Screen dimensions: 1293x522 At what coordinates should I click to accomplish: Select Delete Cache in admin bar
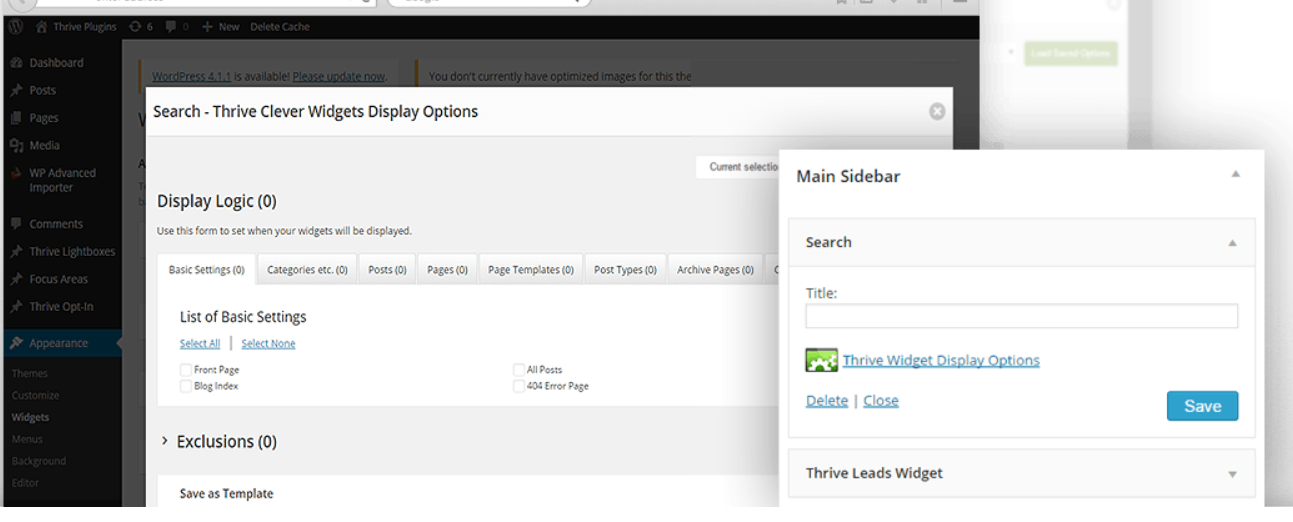coord(280,27)
